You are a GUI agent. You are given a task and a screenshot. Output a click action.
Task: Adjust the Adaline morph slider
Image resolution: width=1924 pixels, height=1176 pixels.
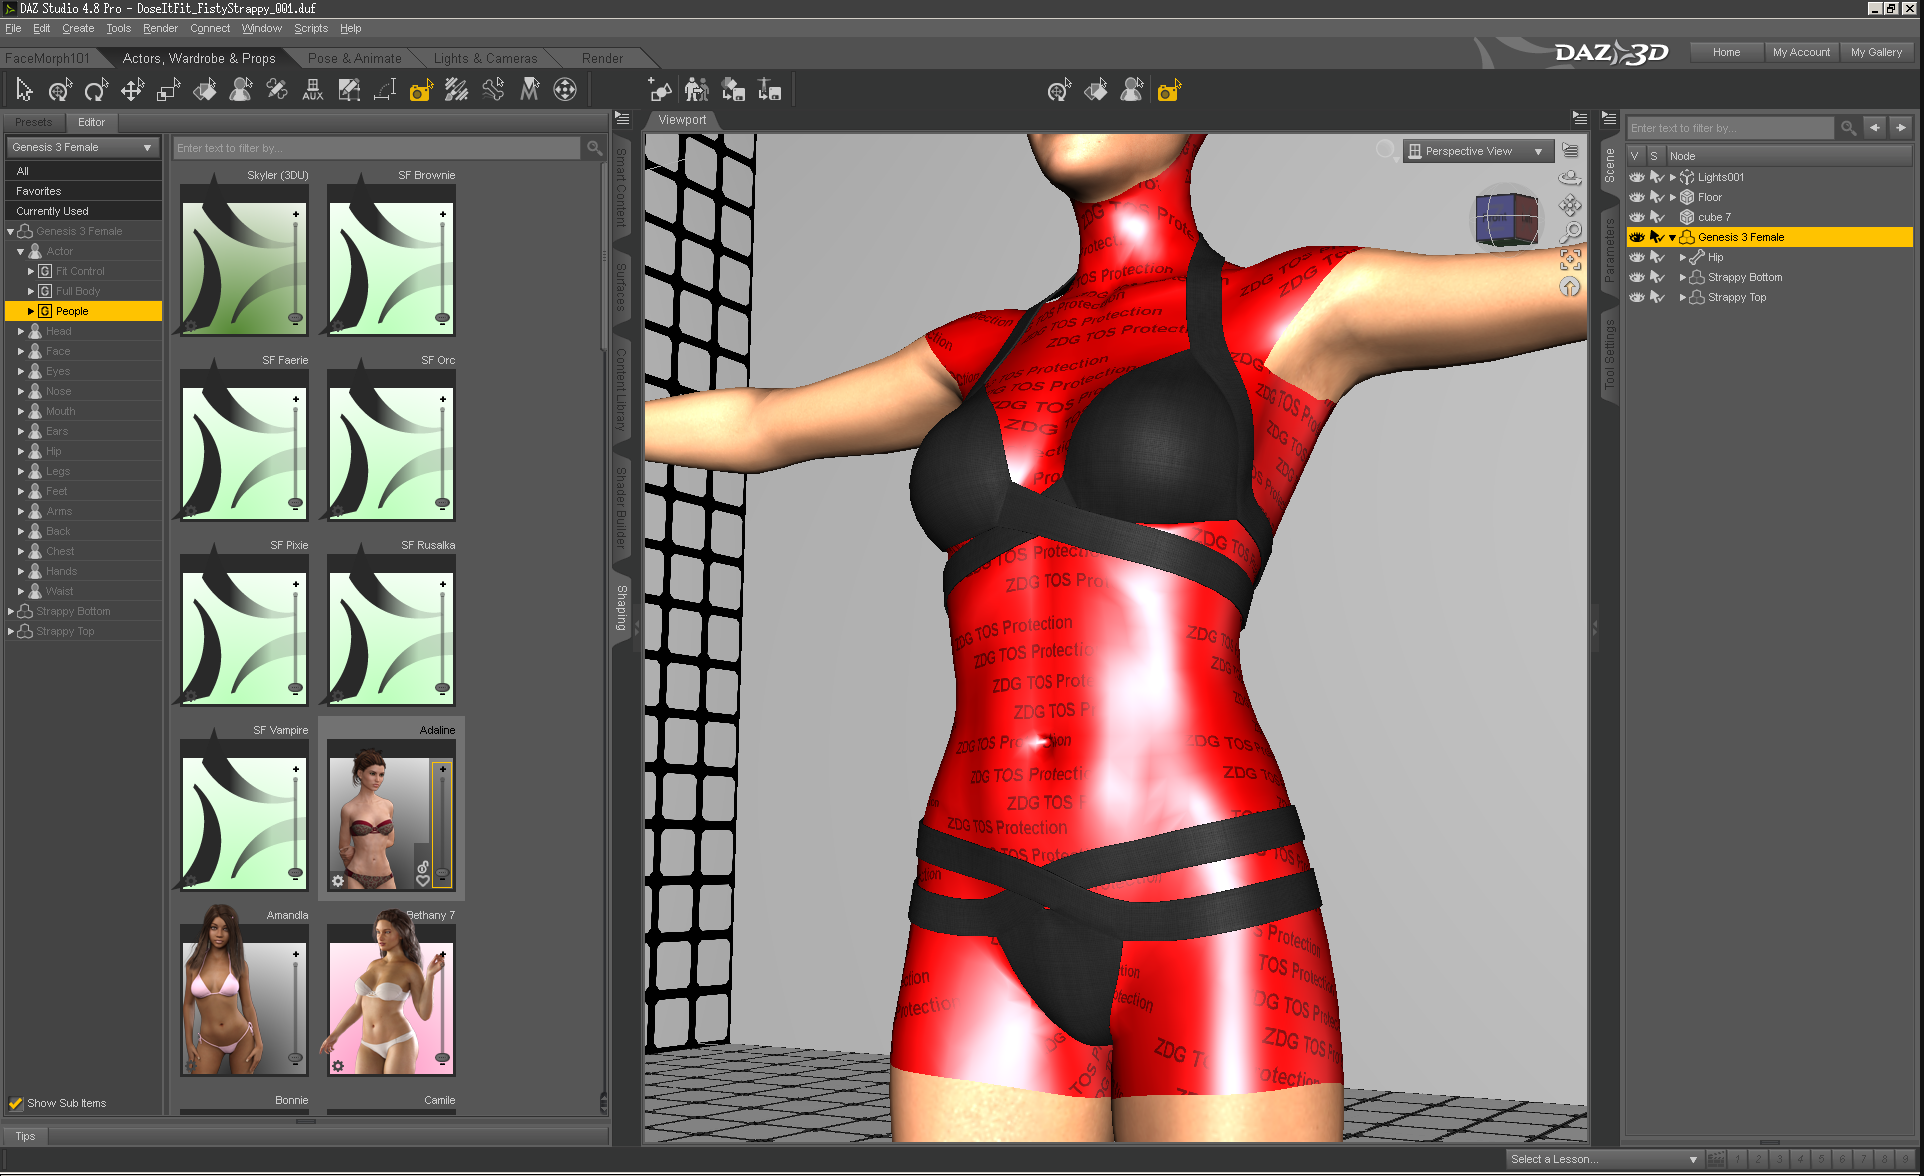tap(442, 820)
